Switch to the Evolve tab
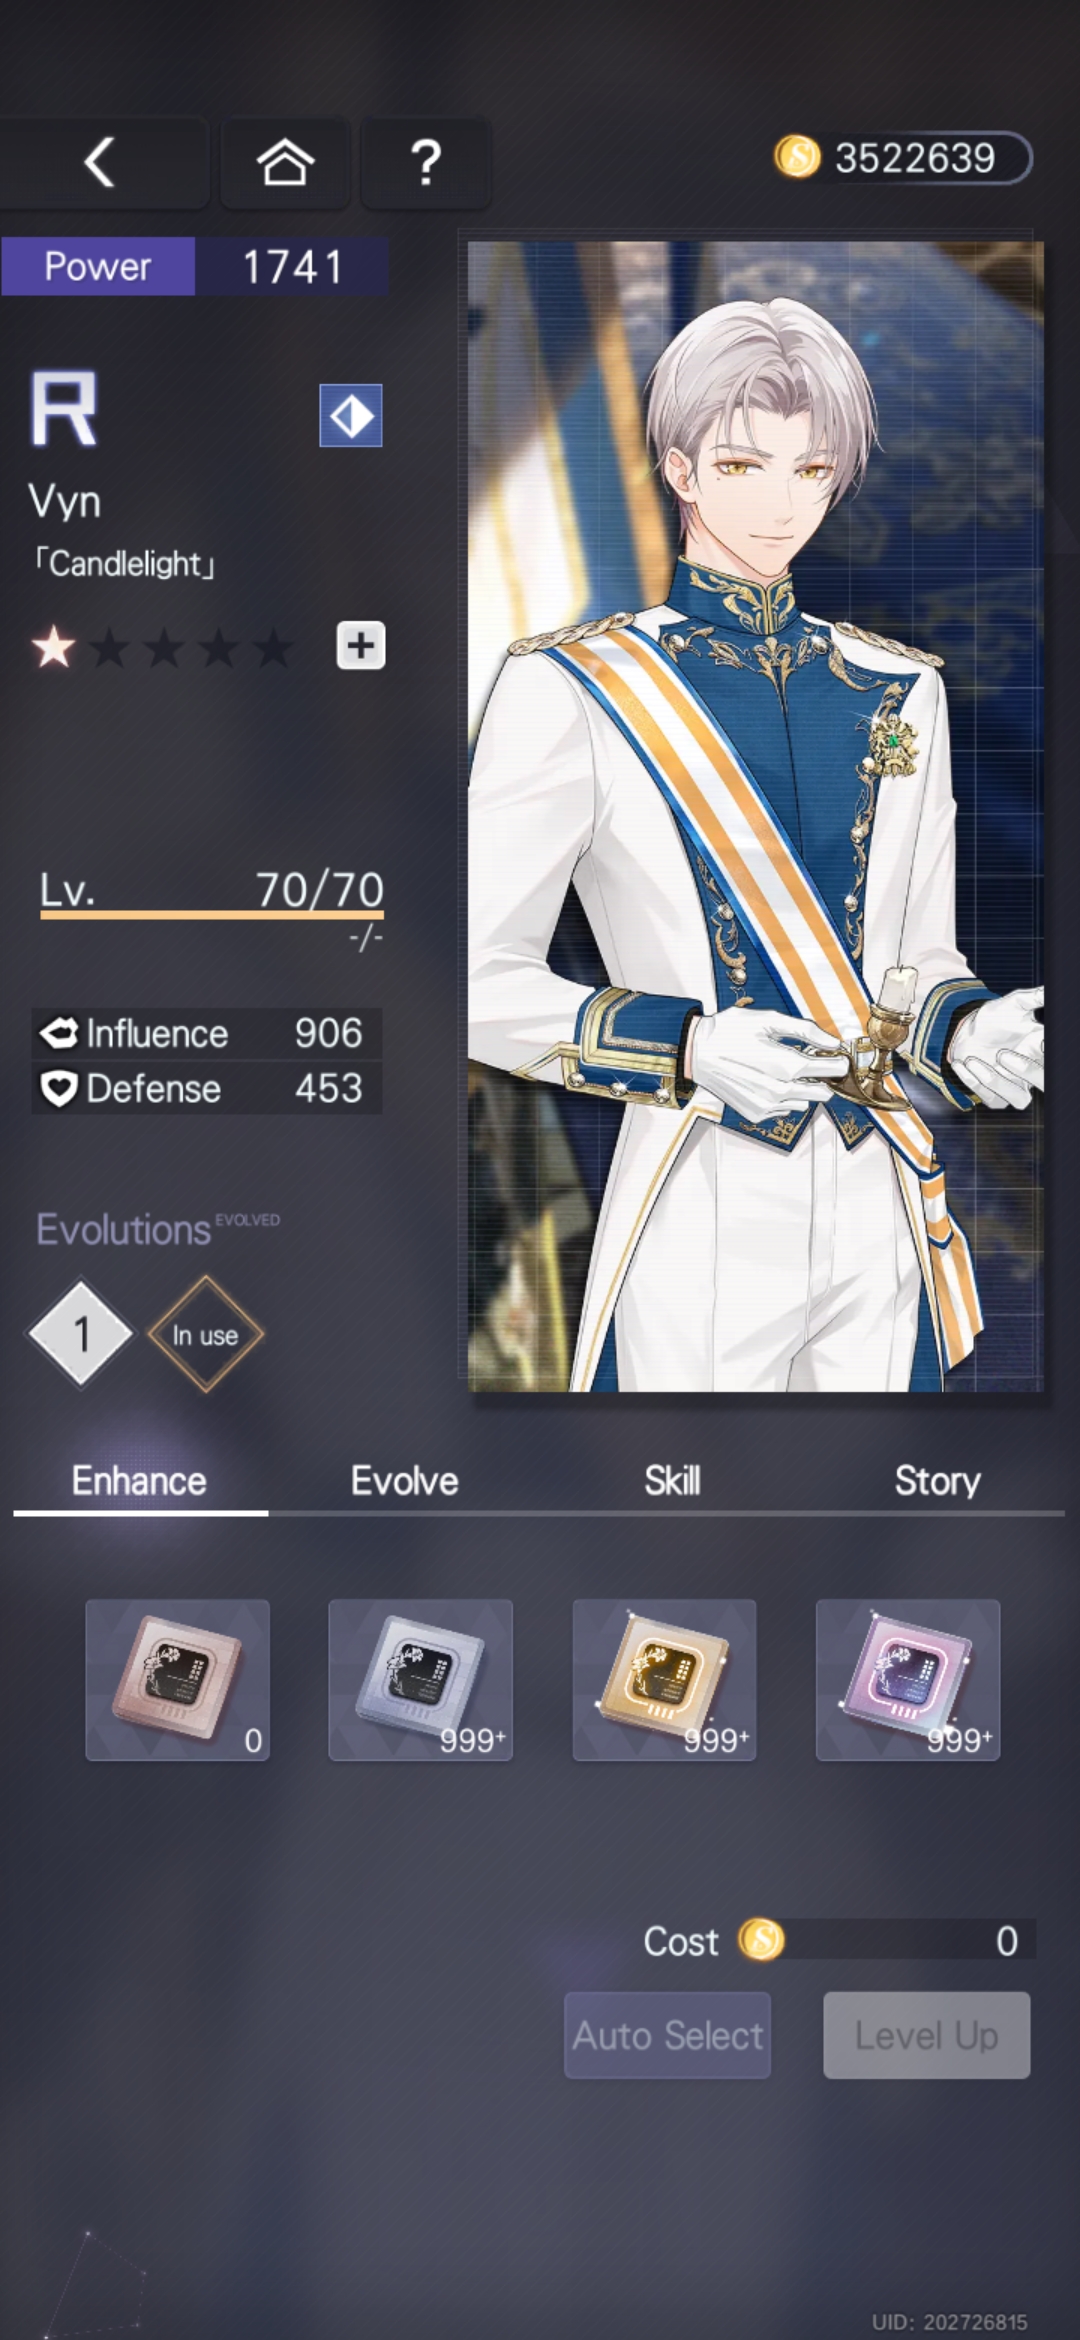1080x2340 pixels. (x=404, y=1481)
